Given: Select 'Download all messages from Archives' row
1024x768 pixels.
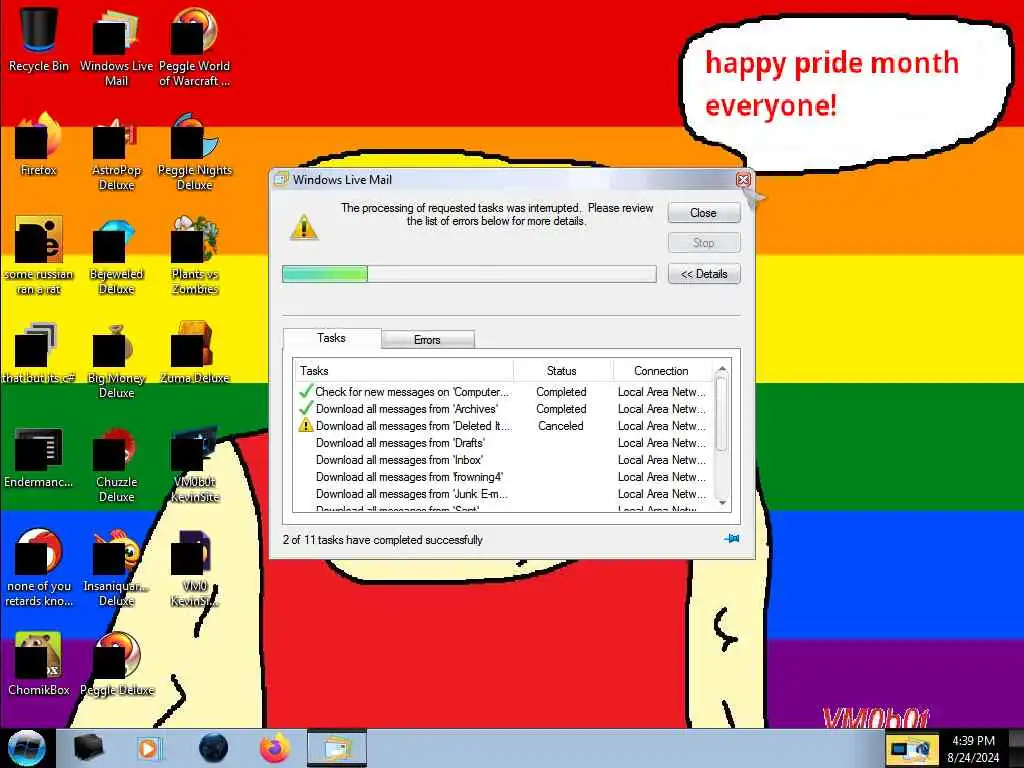Looking at the screenshot, I should coord(503,409).
